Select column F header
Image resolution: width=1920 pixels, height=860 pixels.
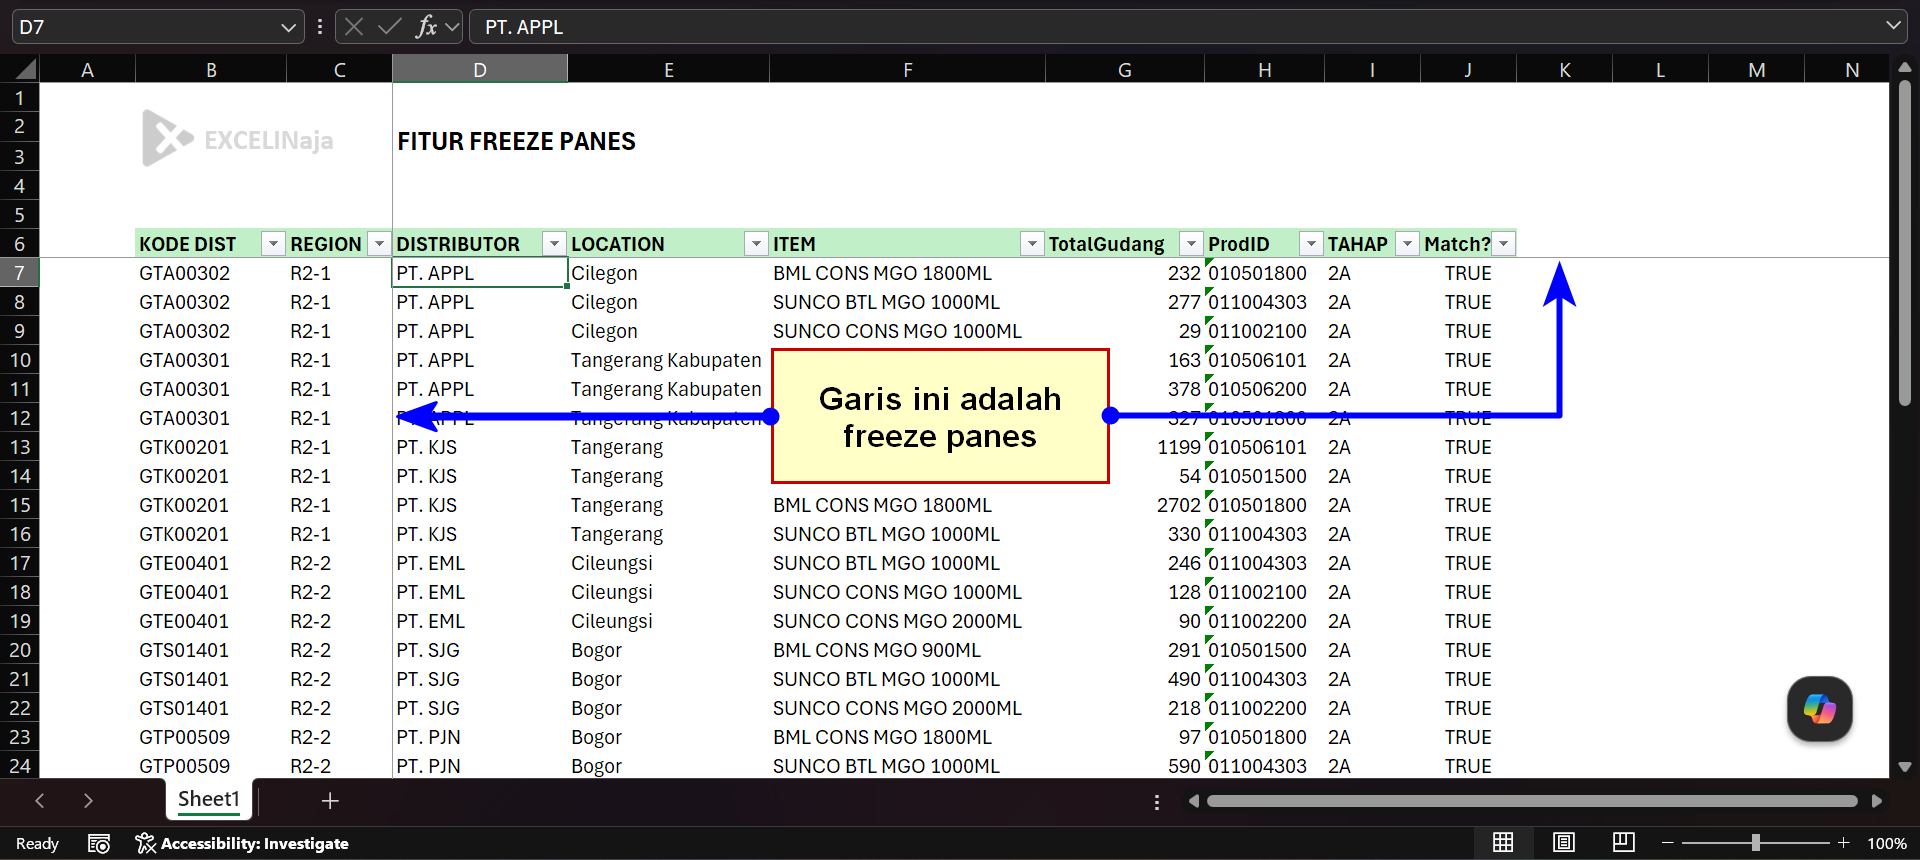tap(907, 70)
